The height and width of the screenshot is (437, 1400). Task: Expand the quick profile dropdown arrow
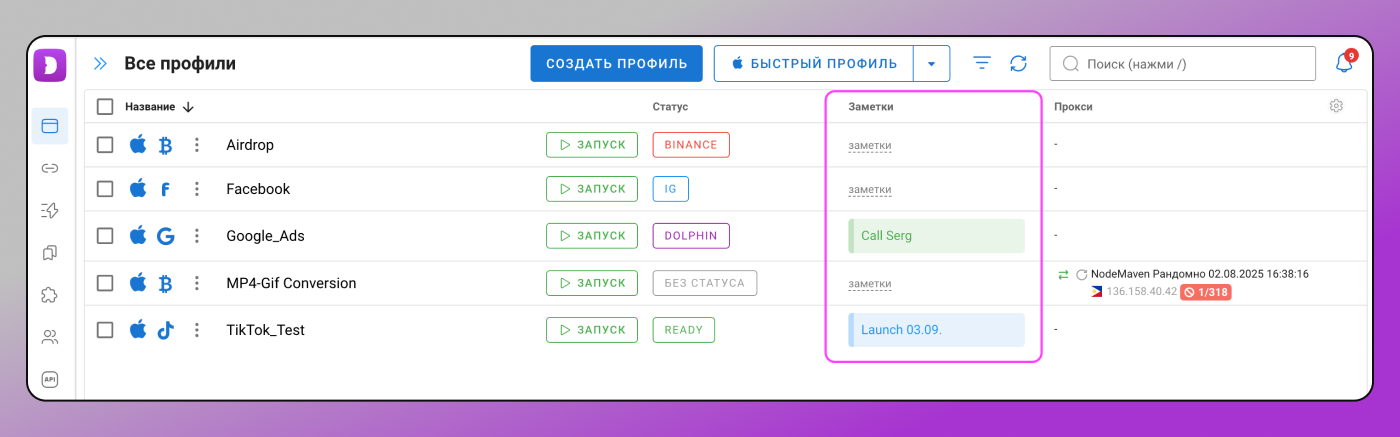(931, 64)
